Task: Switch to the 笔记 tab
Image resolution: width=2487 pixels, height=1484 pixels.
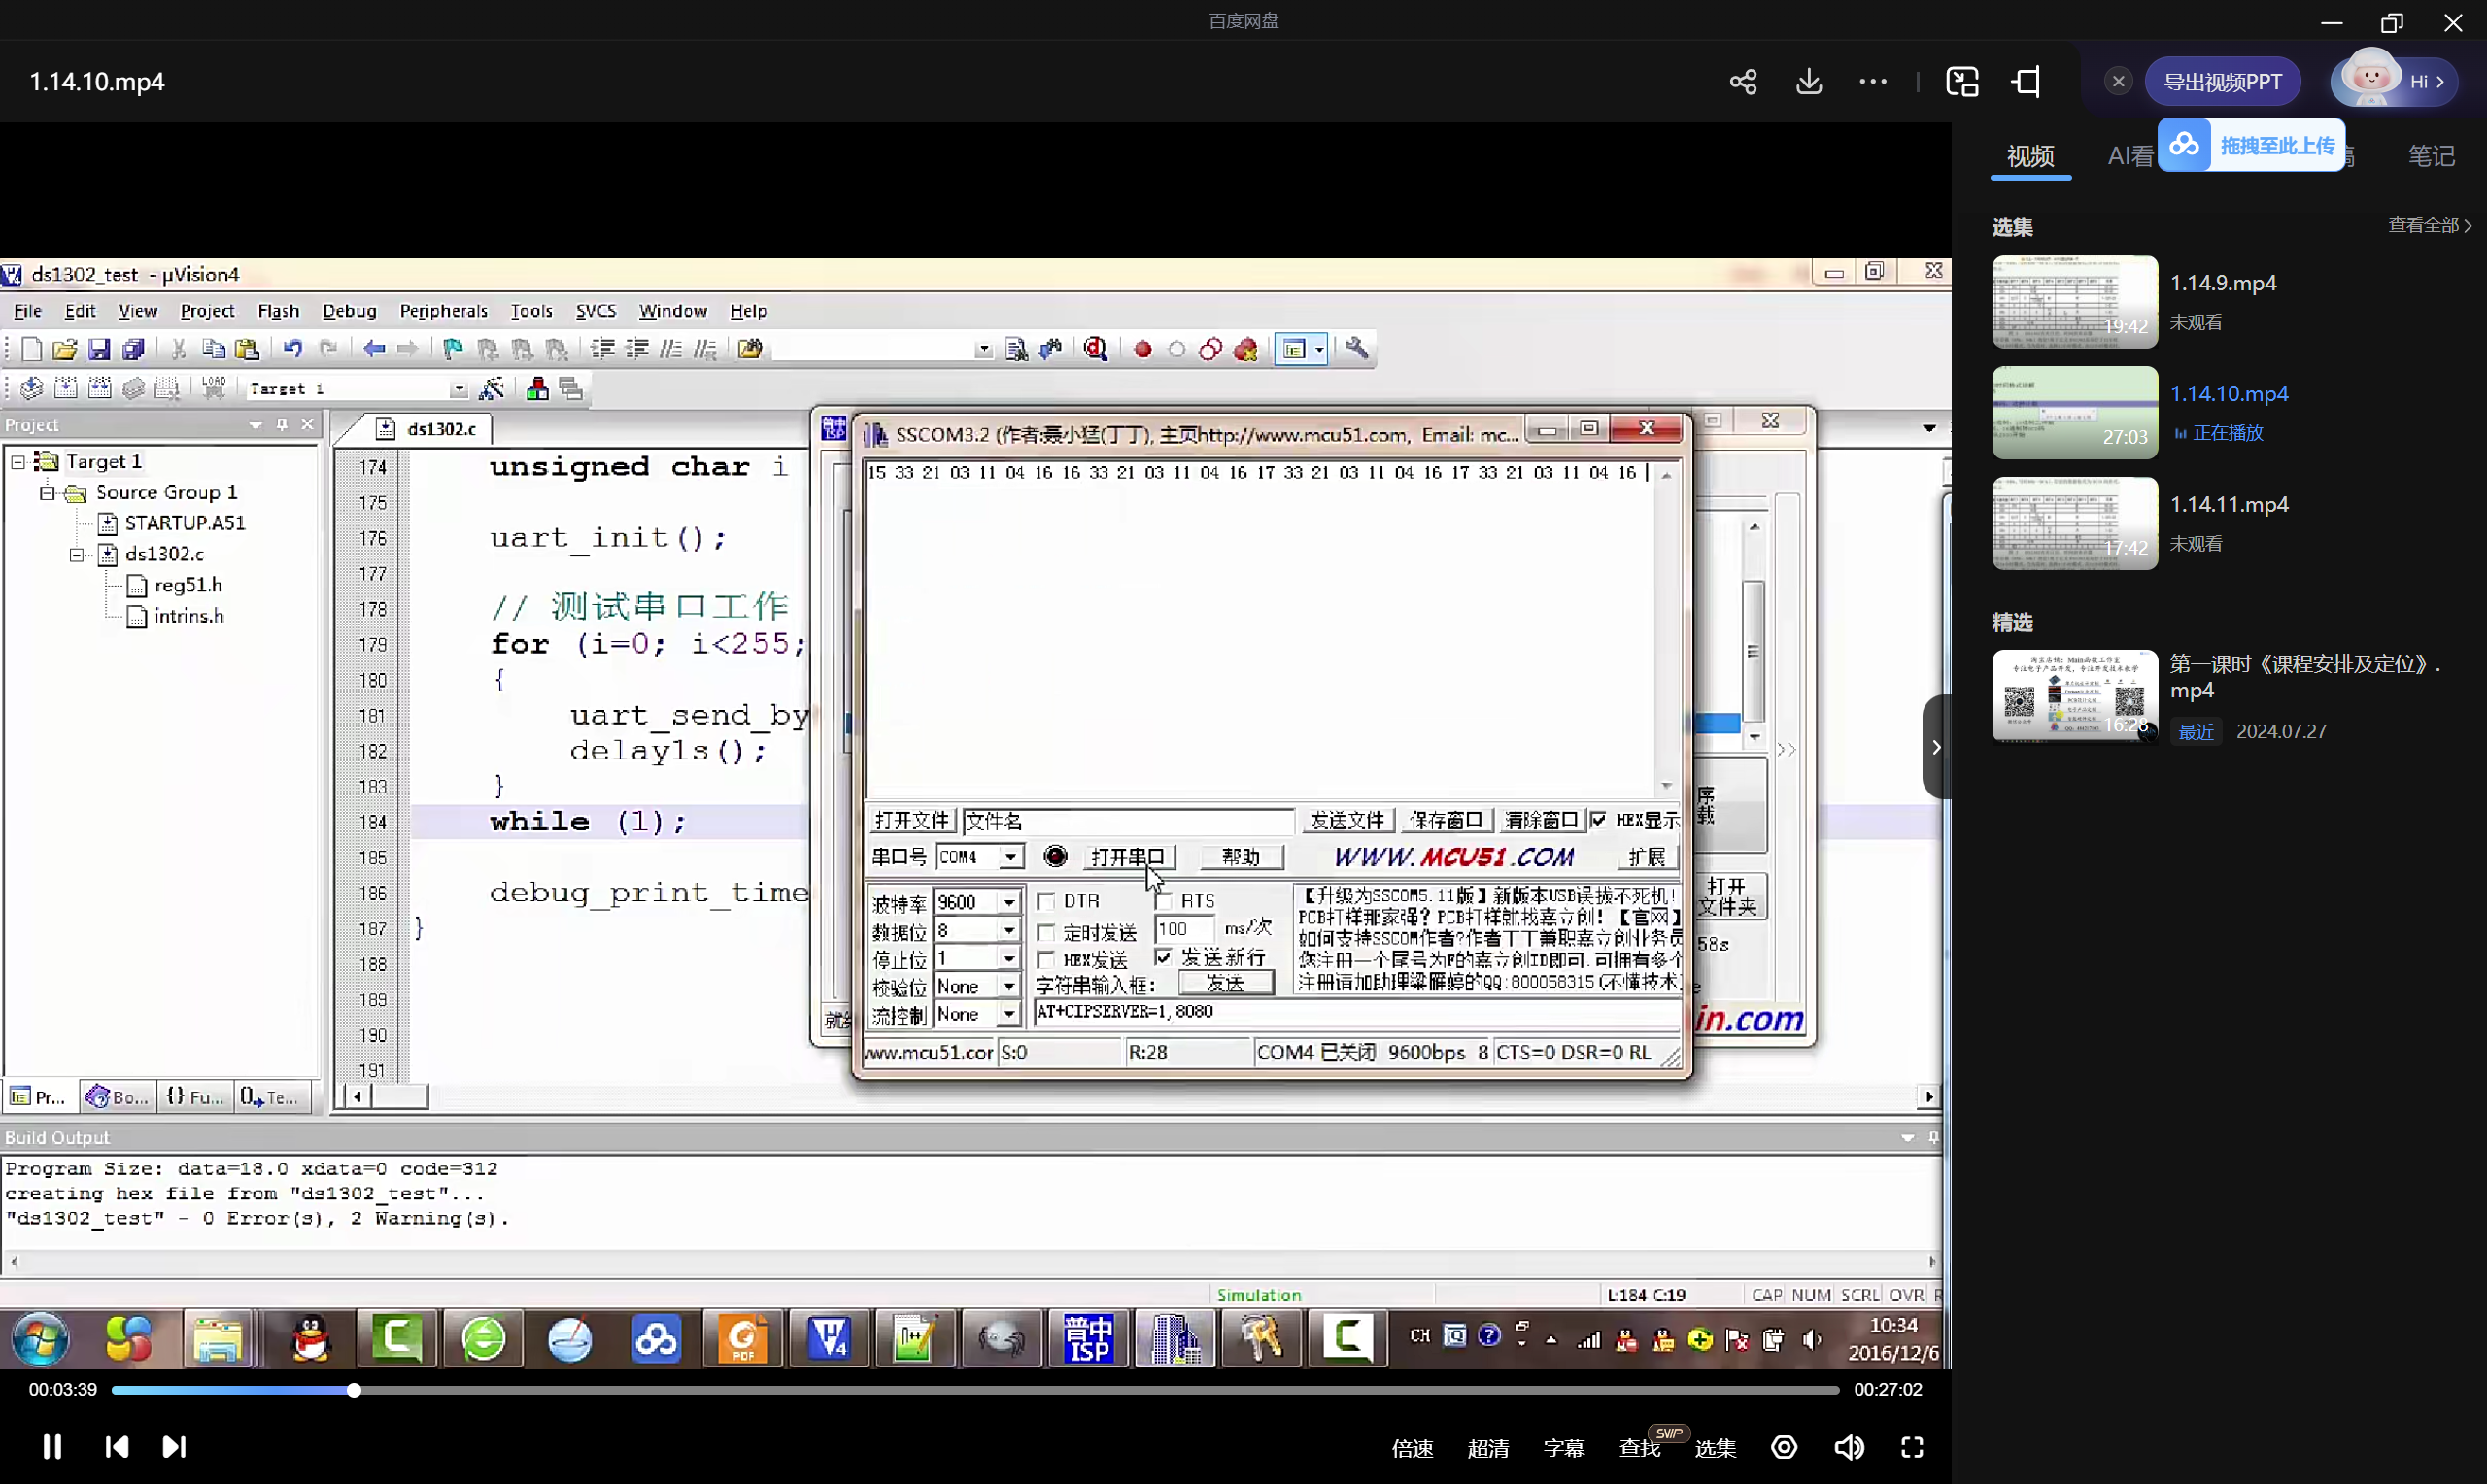Action: [2431, 156]
